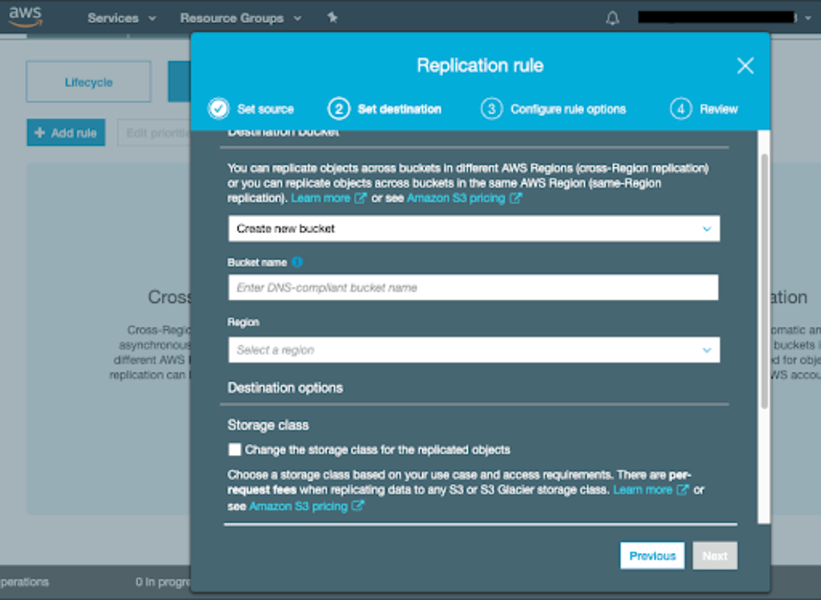Image resolution: width=821 pixels, height=600 pixels.
Task: Click the Add rule button
Action: coord(66,132)
